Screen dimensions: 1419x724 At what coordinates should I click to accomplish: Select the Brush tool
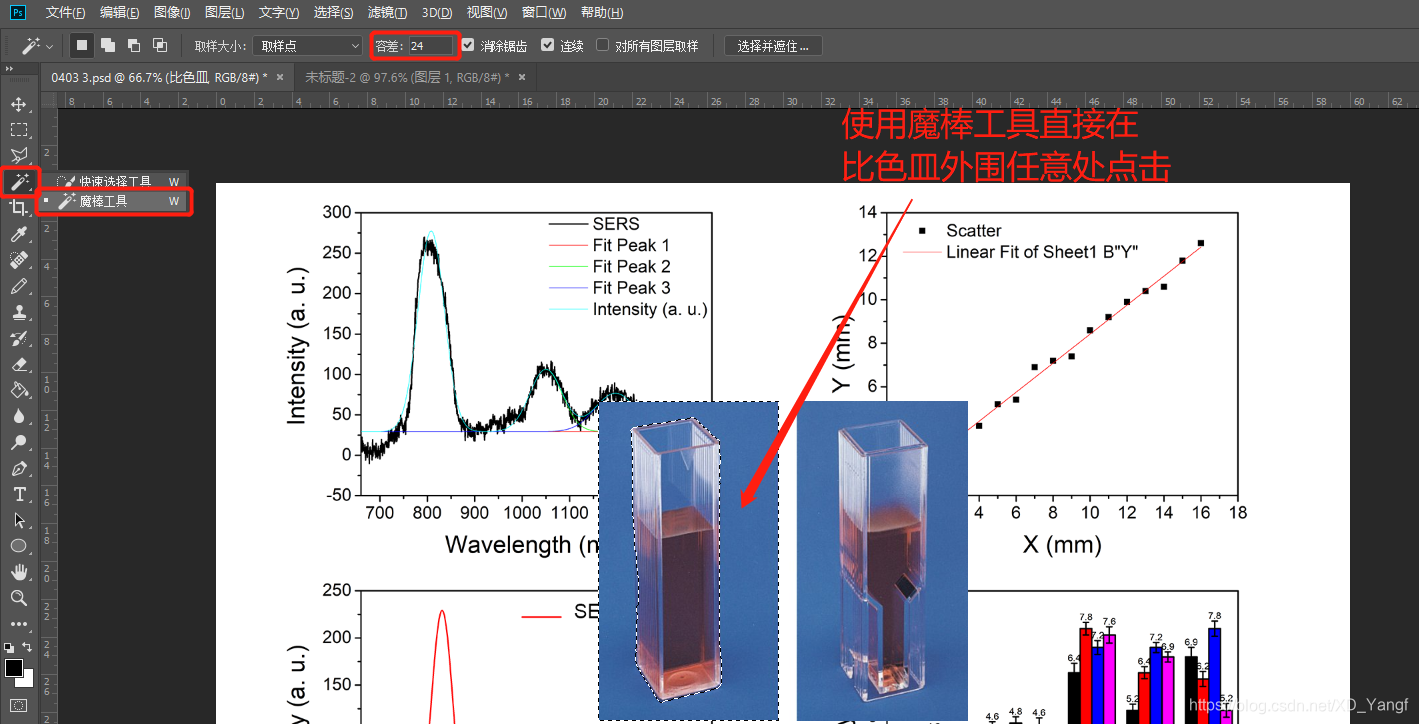[x=18, y=286]
